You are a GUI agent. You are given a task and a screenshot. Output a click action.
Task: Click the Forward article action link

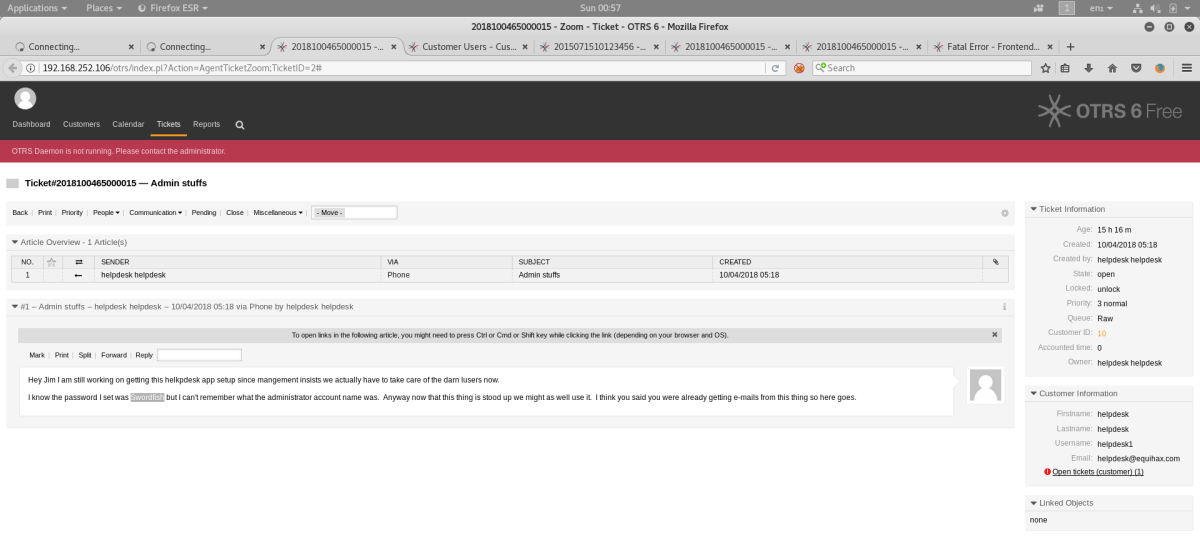pyautogui.click(x=113, y=355)
